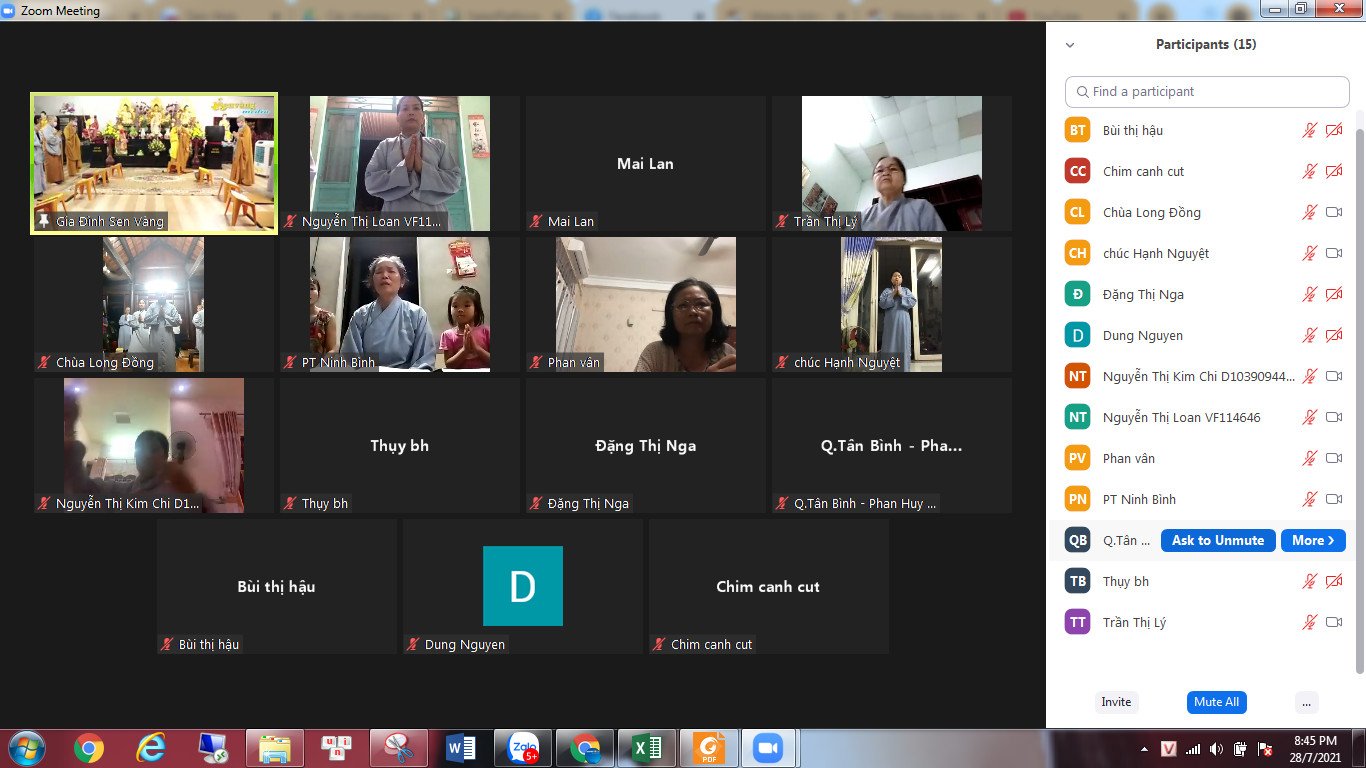Collapse the Participants panel chevron
Screen dimensions: 1366x768
(1070, 45)
